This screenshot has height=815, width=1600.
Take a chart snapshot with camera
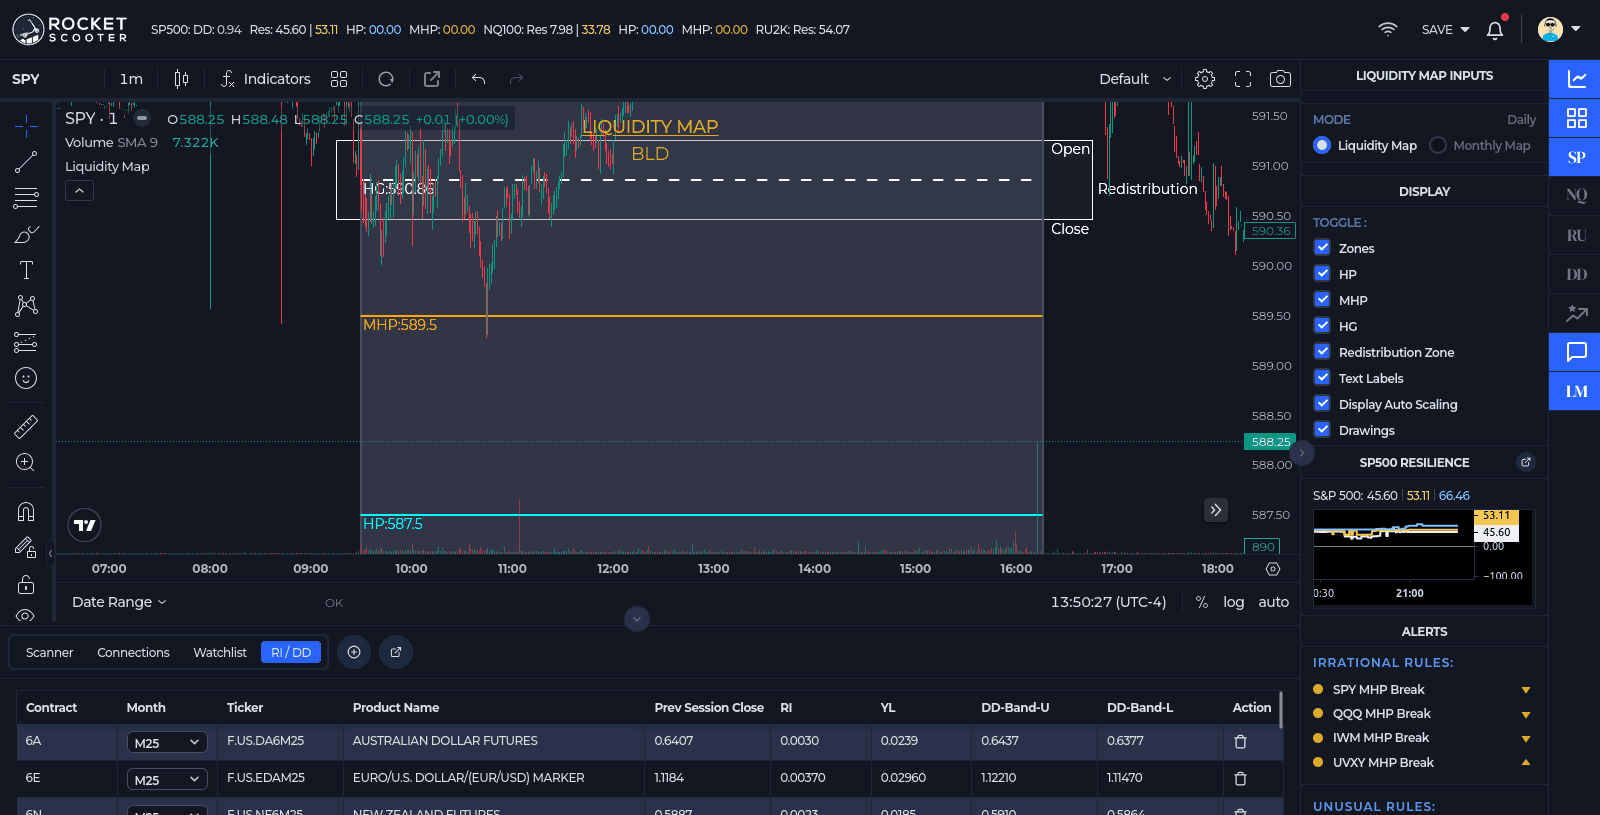[x=1280, y=79]
